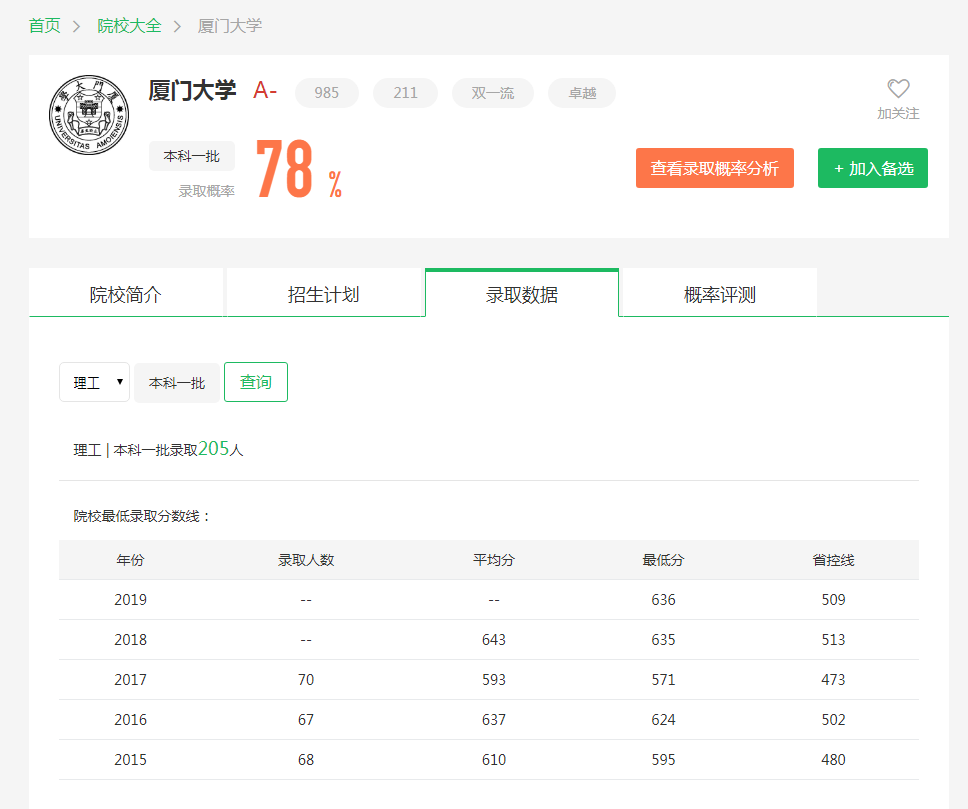The height and width of the screenshot is (809, 968).
Task: Click 637 average score for 2016
Action: [494, 720]
